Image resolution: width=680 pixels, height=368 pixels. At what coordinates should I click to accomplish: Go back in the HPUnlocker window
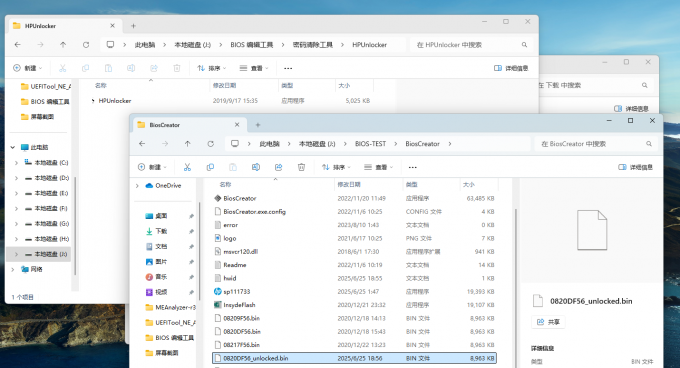point(18,45)
